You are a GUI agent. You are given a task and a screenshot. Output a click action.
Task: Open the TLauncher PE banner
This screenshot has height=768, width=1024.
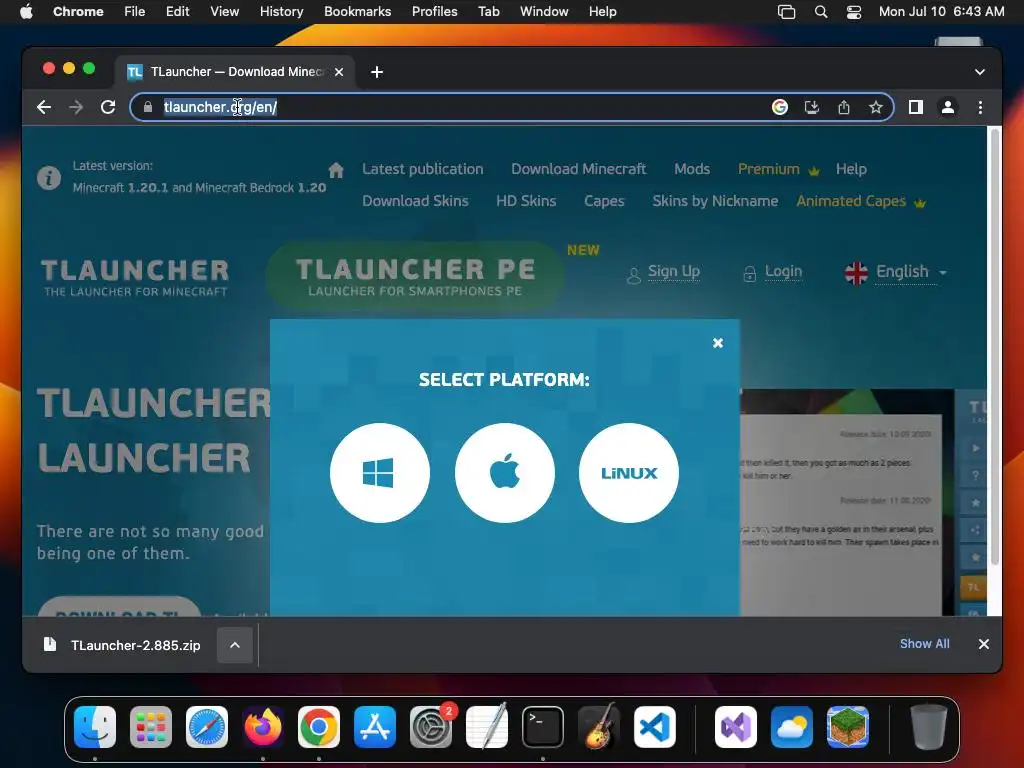(415, 276)
